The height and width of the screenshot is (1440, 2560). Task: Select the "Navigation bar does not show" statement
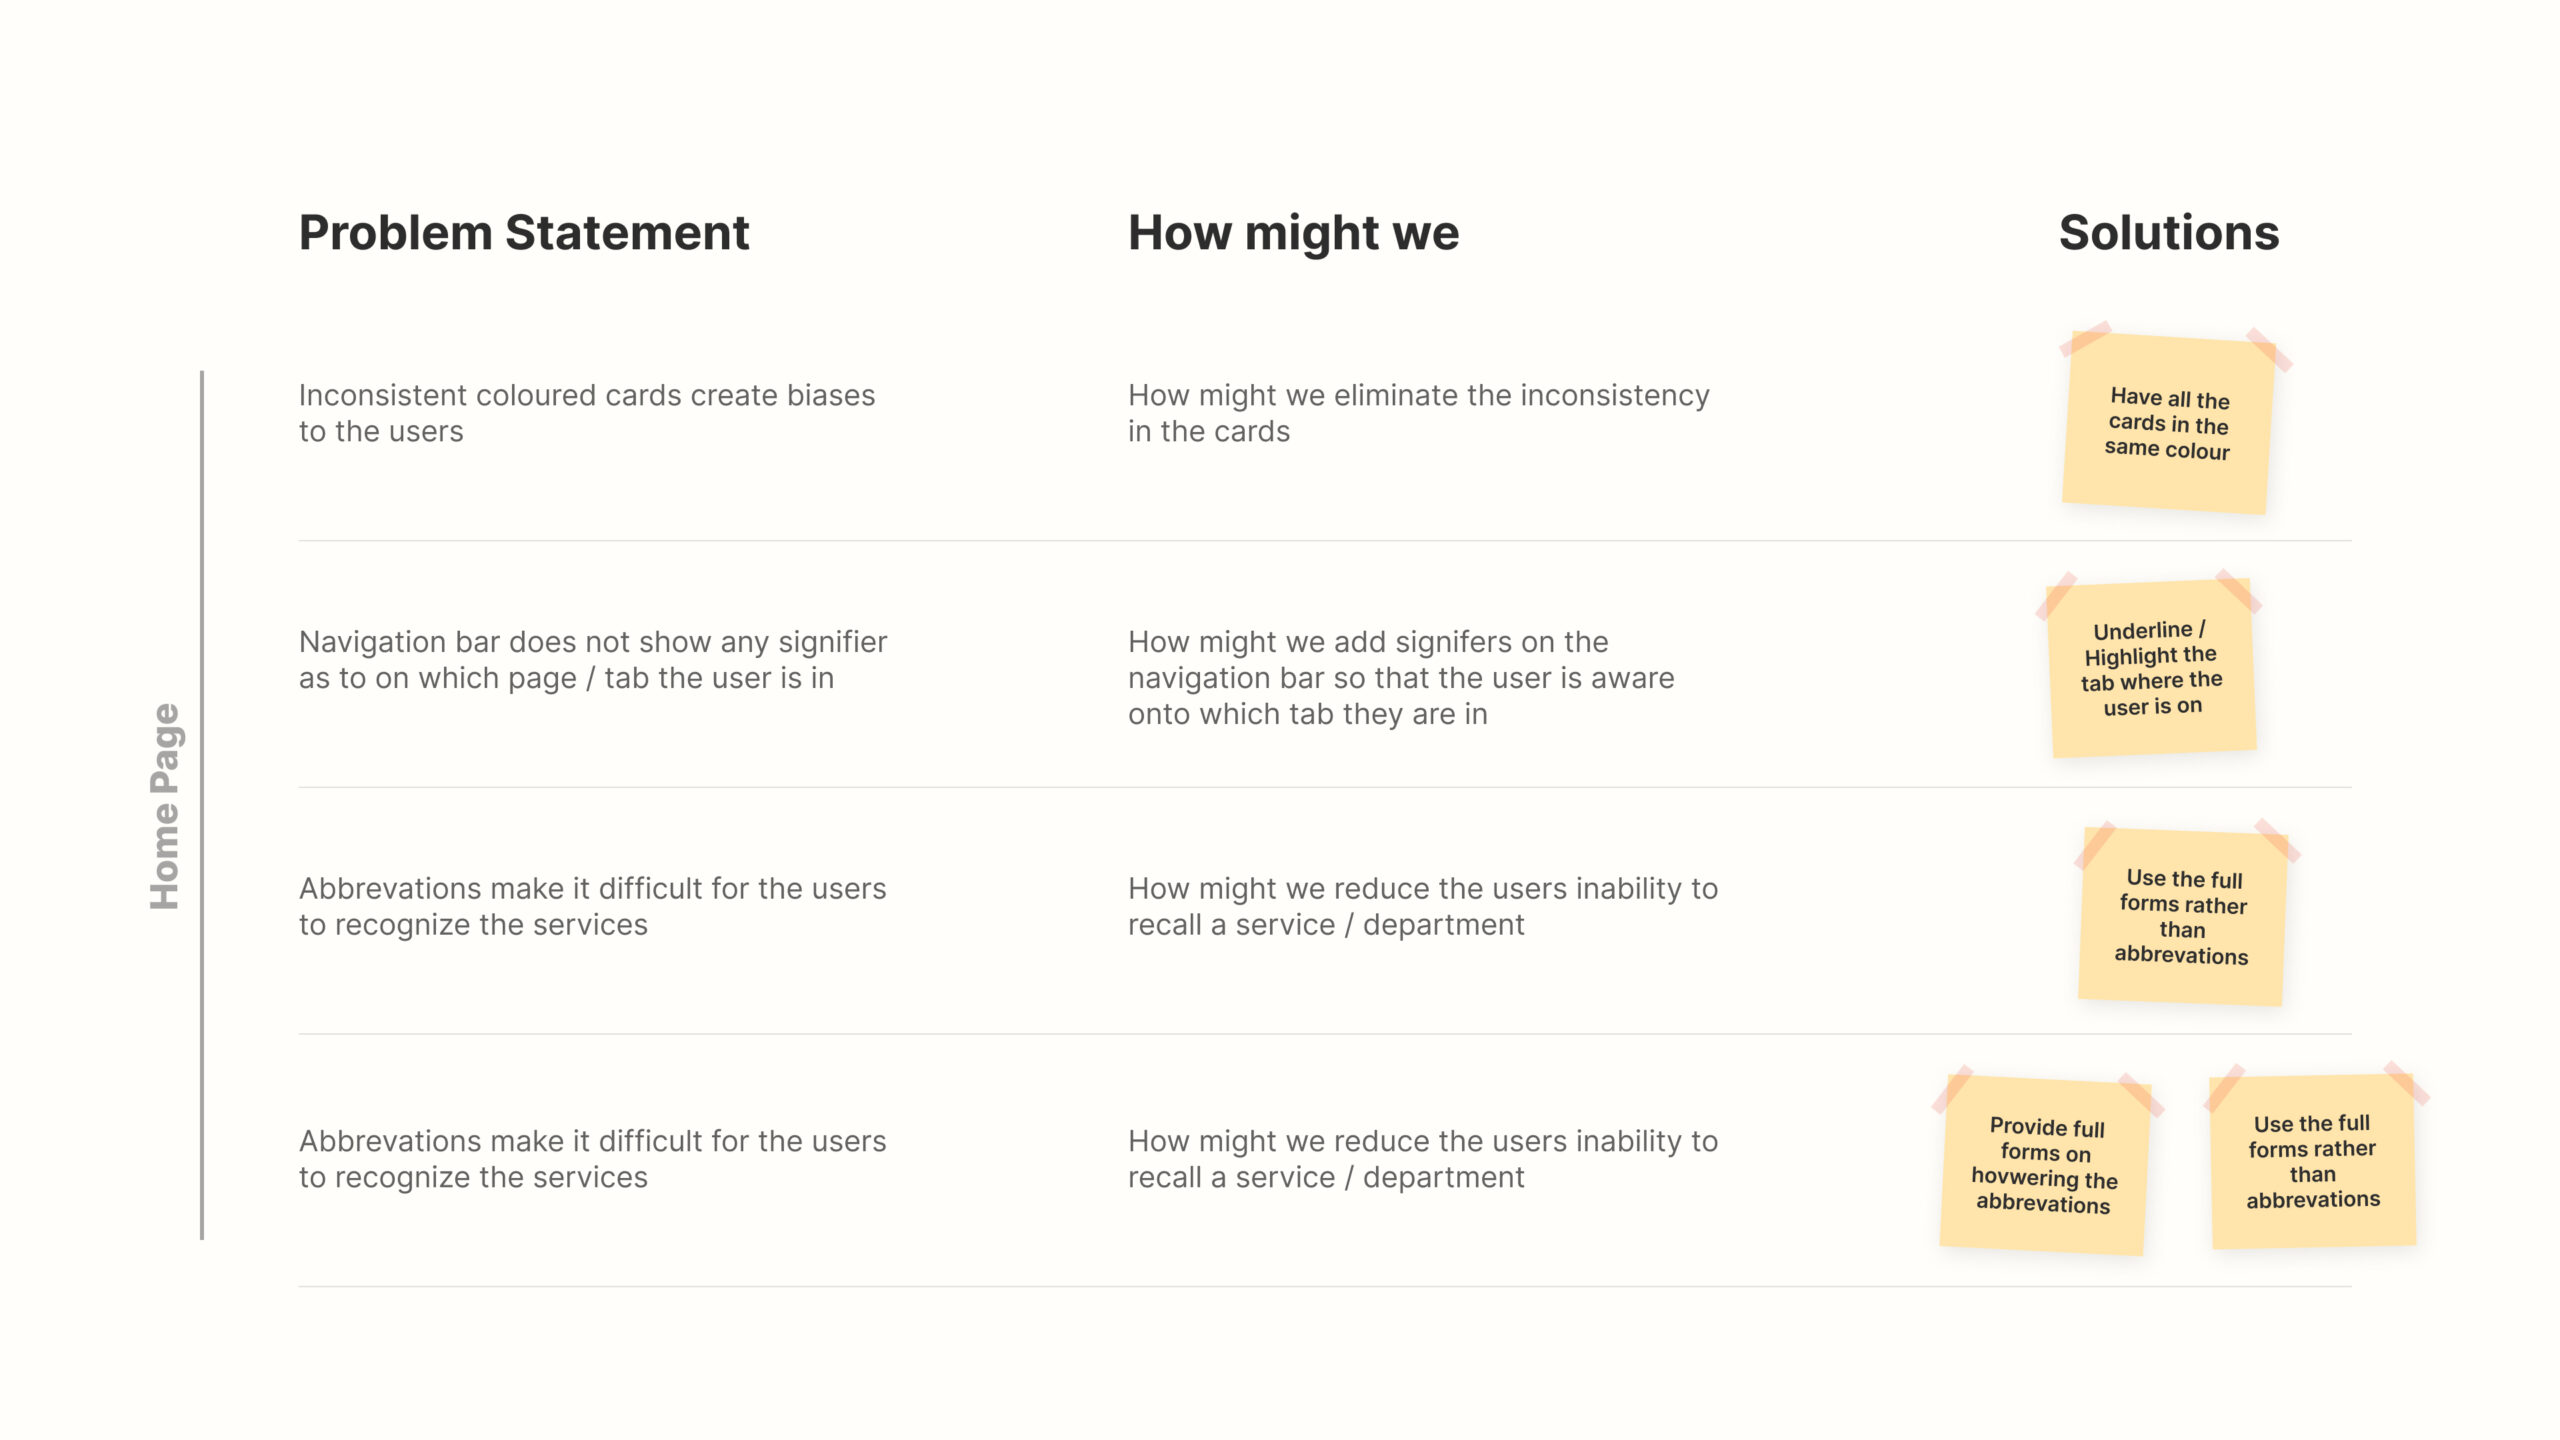point(592,660)
